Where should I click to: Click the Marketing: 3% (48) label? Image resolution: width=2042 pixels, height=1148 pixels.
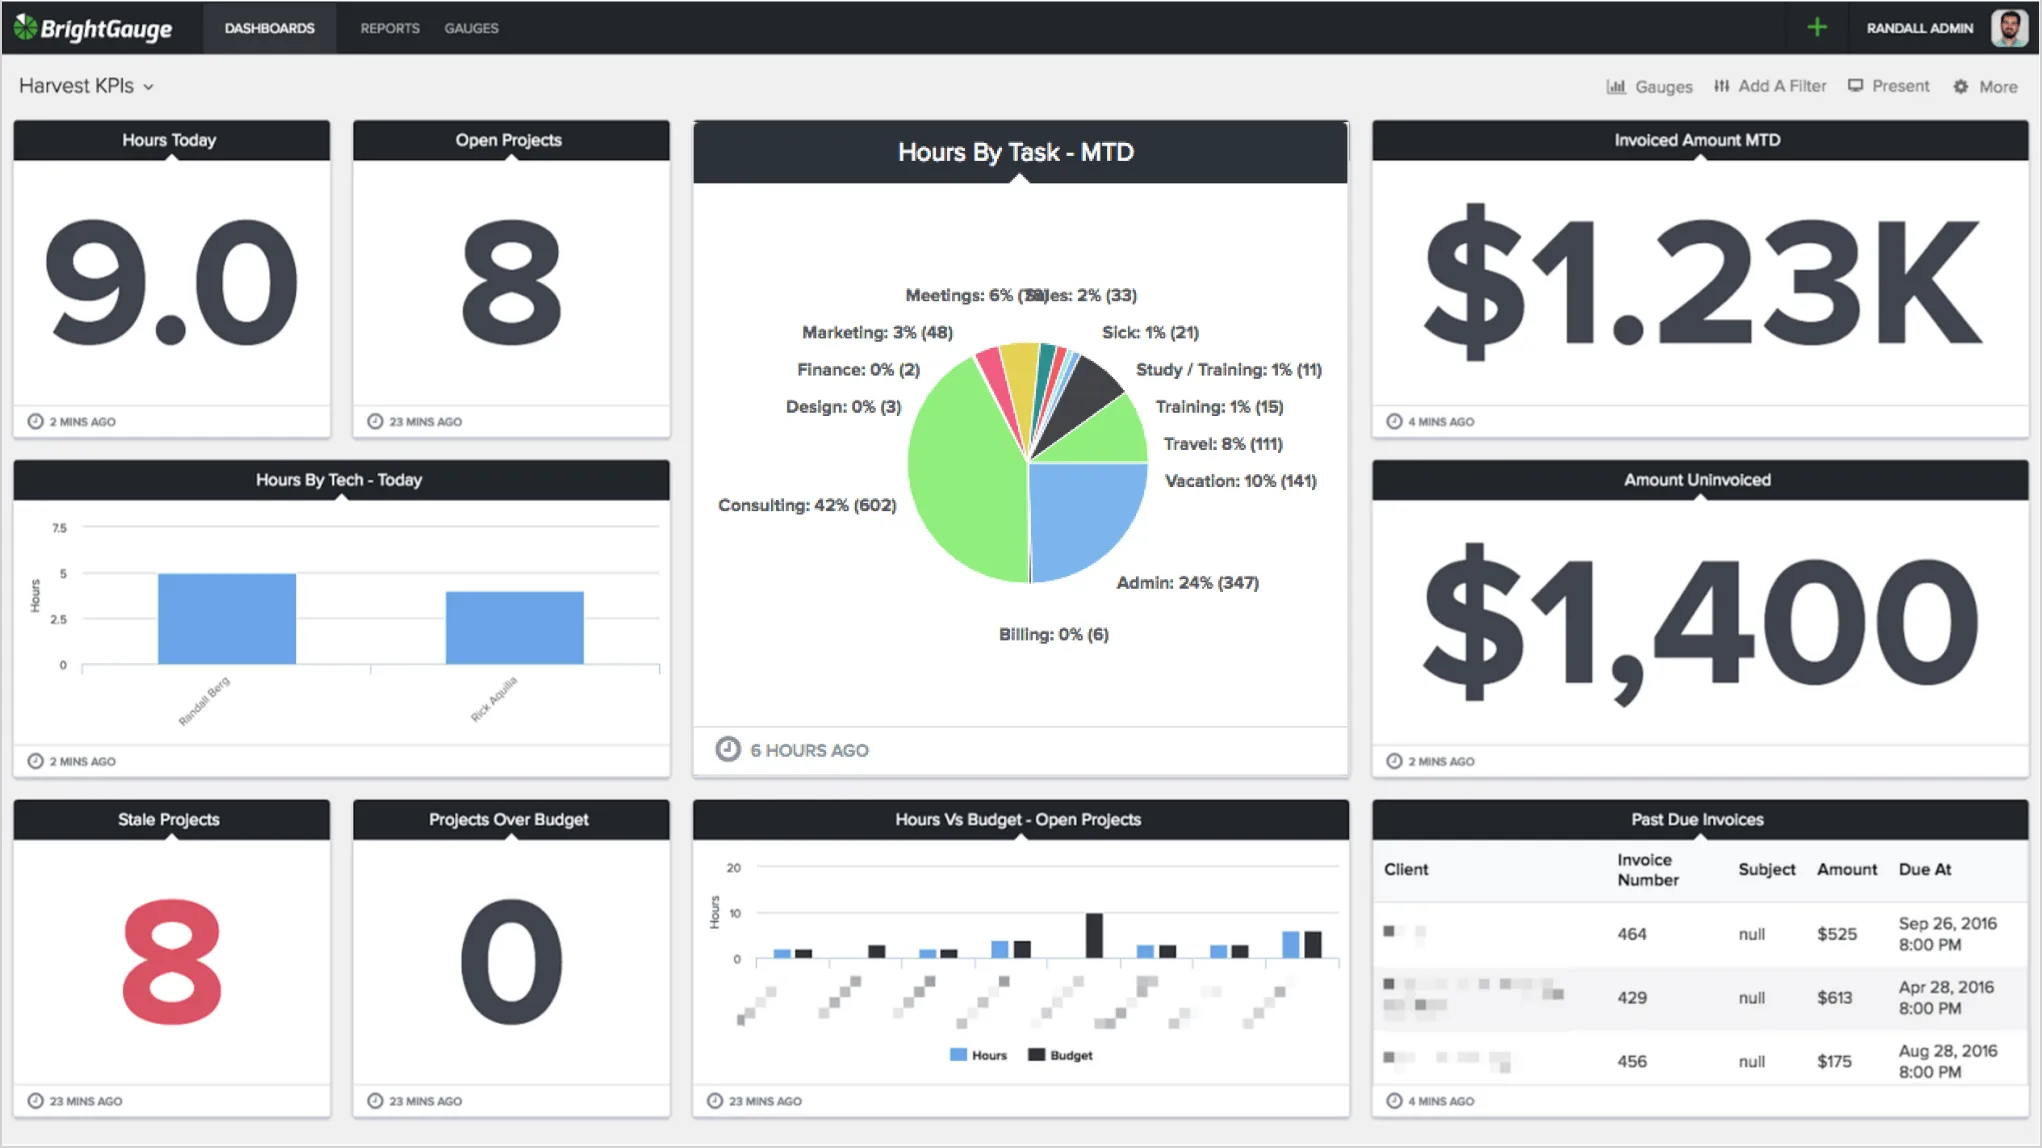[877, 332]
